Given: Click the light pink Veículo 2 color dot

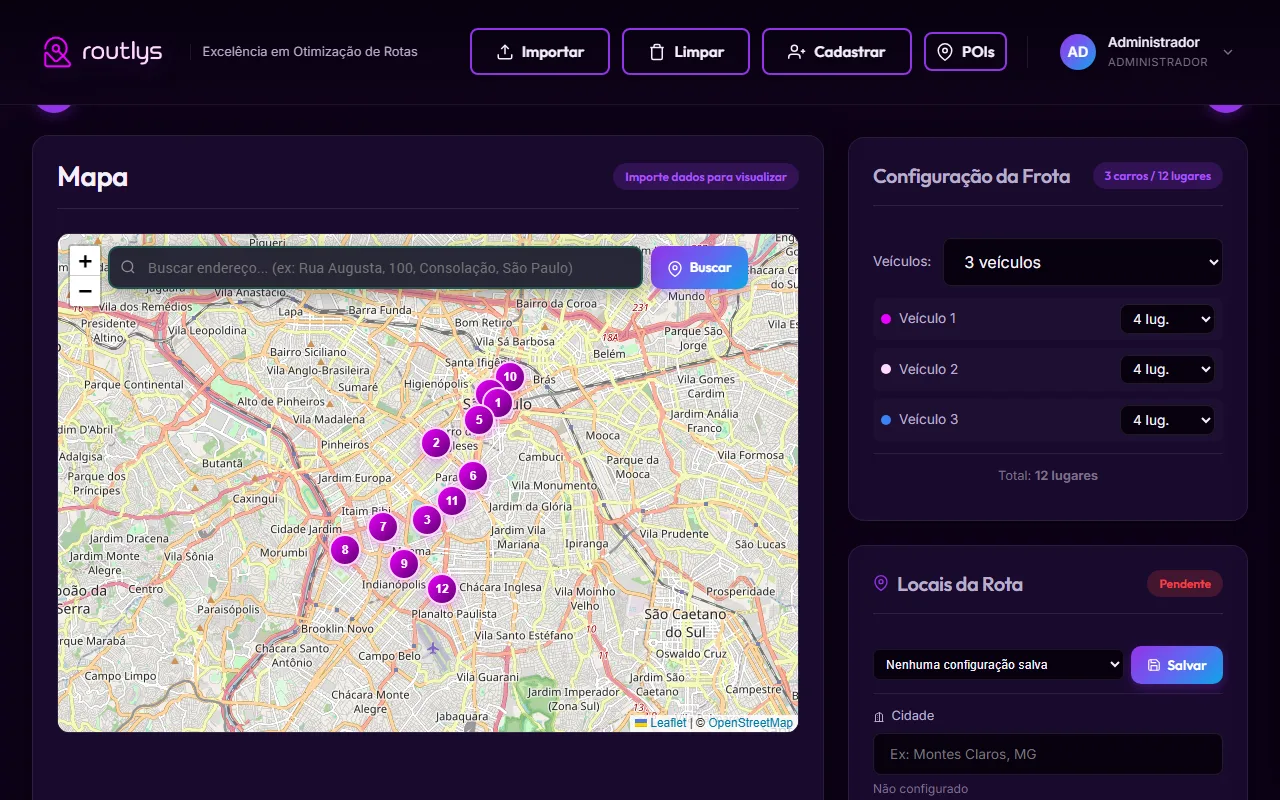Looking at the screenshot, I should [885, 369].
